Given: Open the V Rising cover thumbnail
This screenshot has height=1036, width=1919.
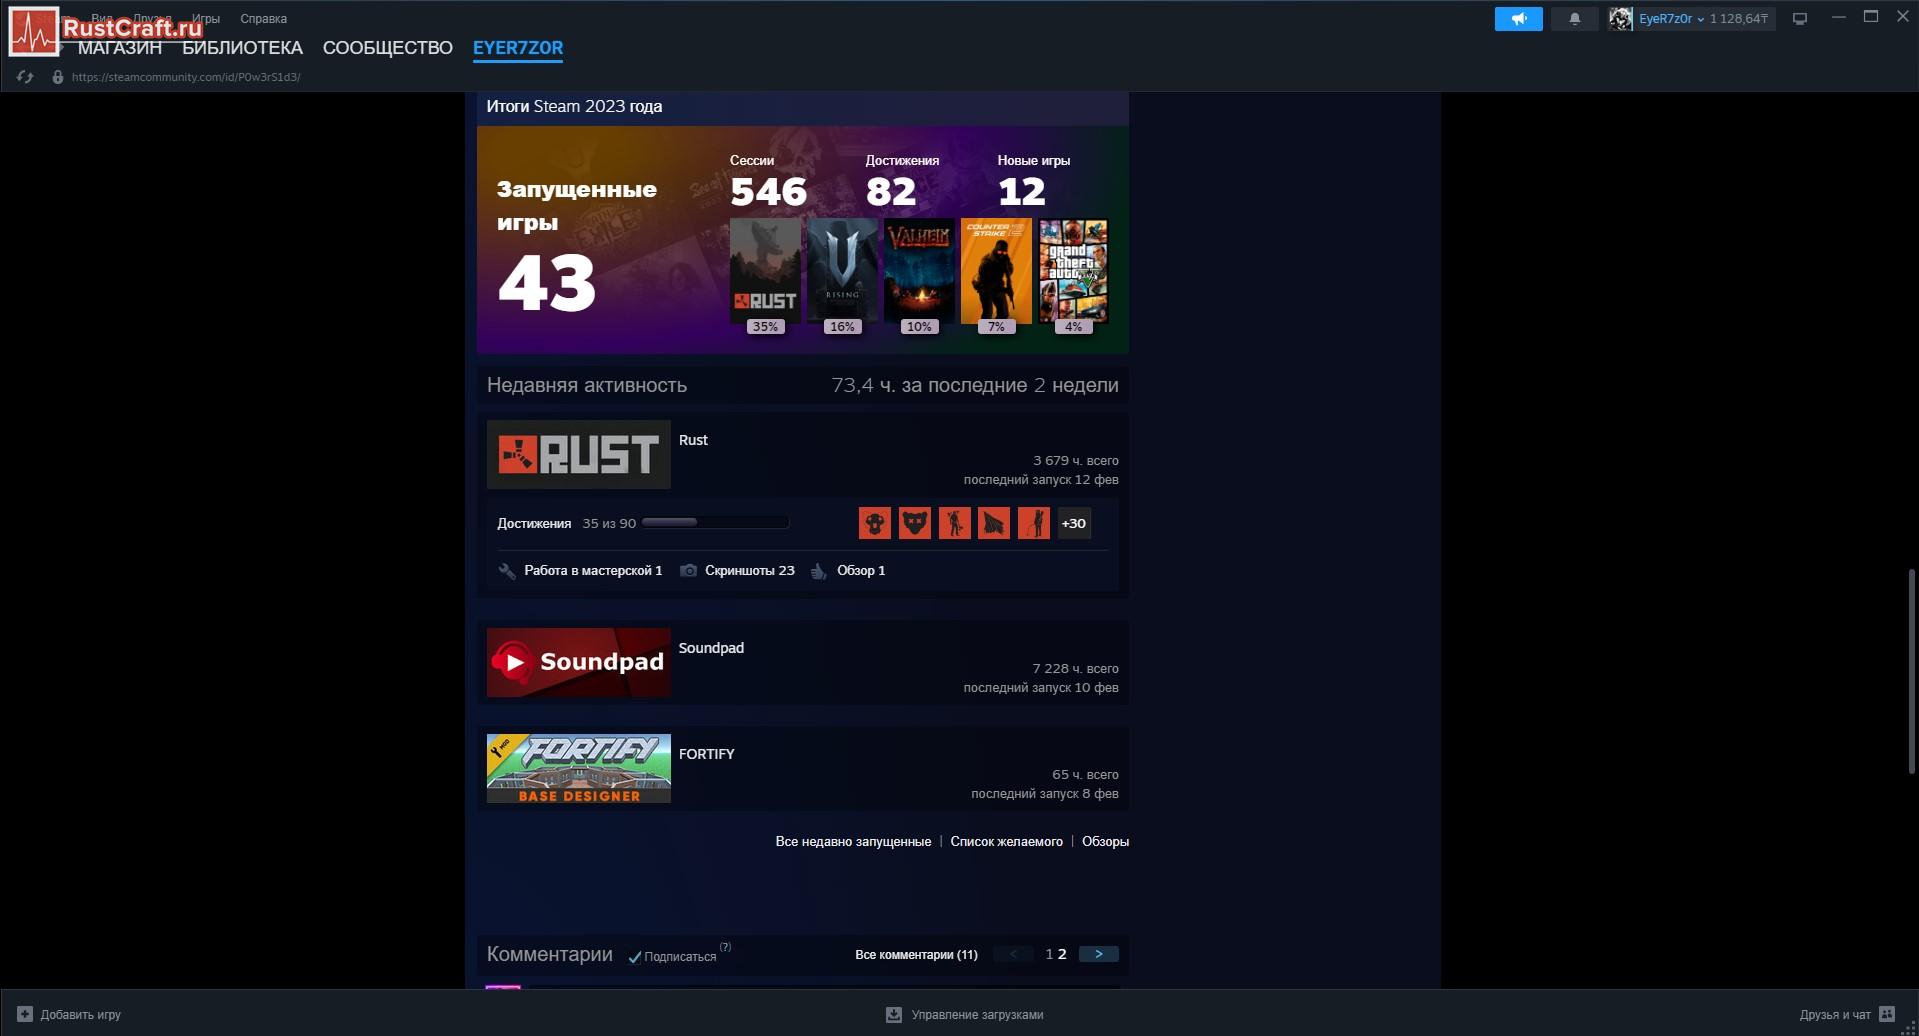Looking at the screenshot, I should tap(842, 271).
